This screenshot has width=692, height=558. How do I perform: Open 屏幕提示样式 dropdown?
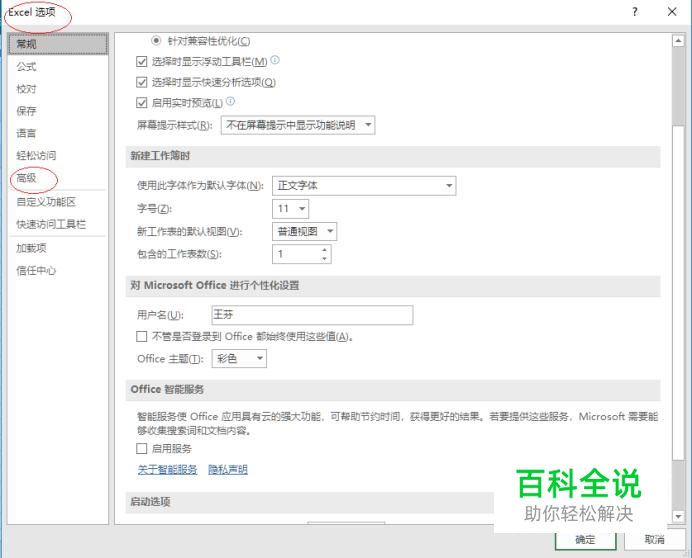pyautogui.click(x=298, y=125)
